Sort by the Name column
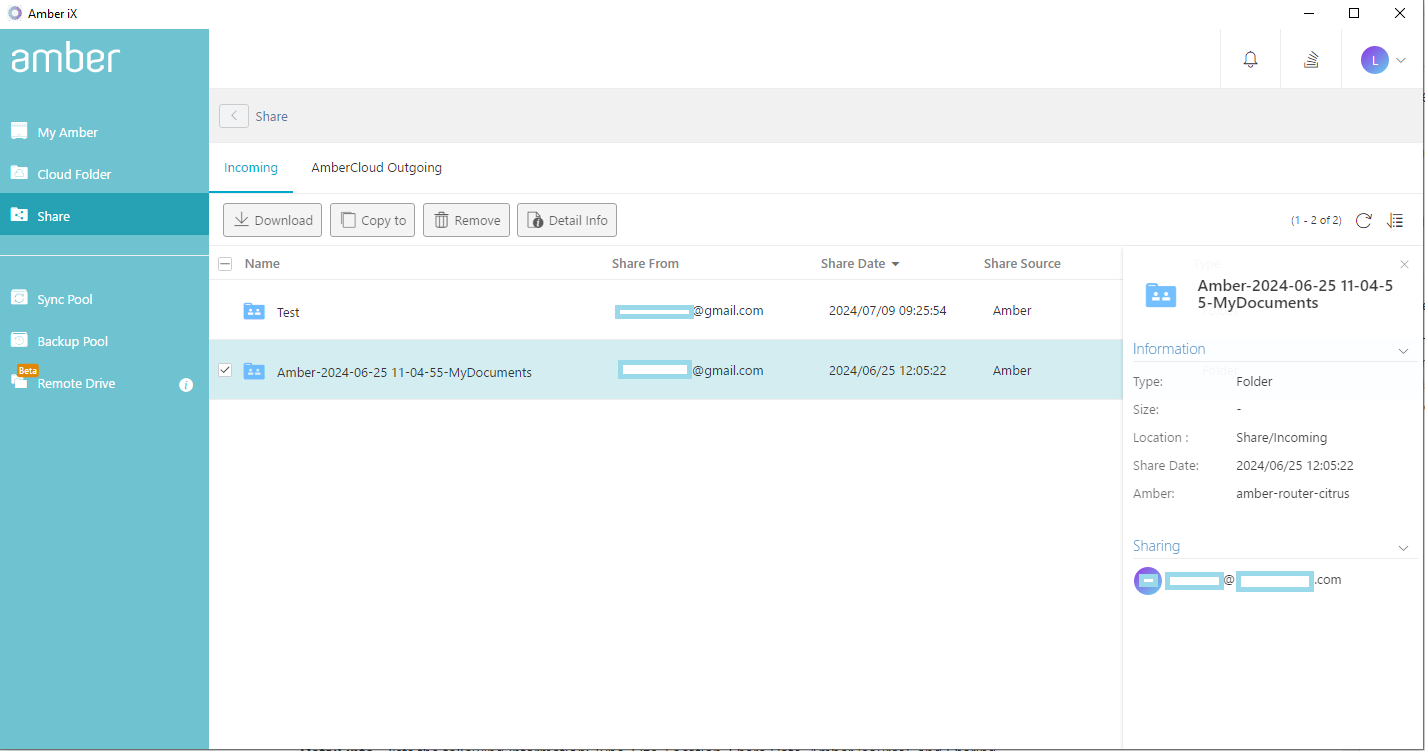Viewport: 1425px width, 751px height. (x=262, y=264)
